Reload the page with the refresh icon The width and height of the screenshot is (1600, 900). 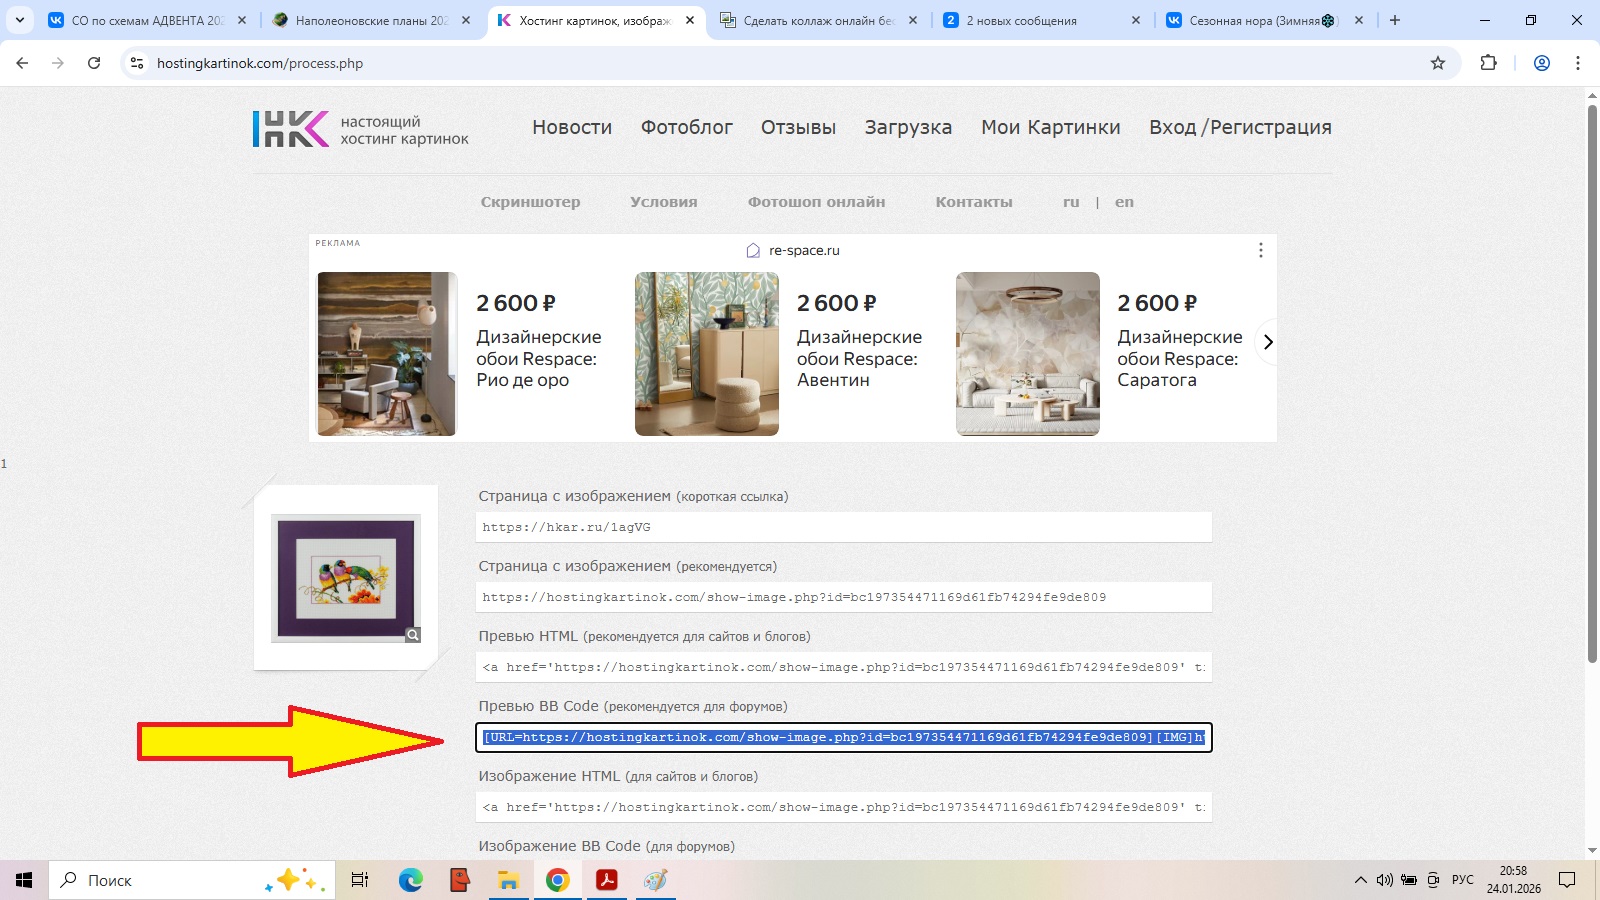[x=94, y=63]
